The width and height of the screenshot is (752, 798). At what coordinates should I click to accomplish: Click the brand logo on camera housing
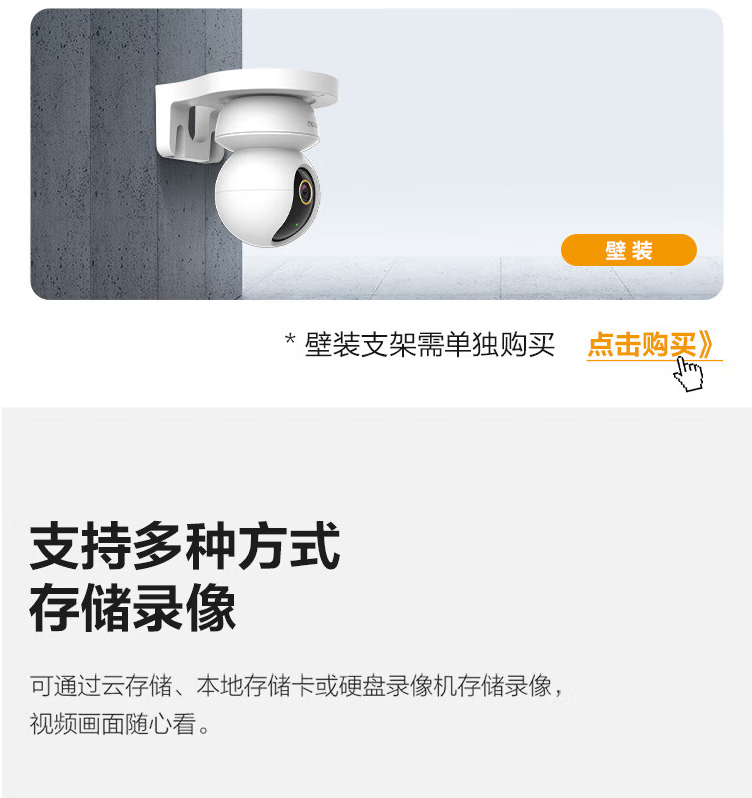[x=311, y=124]
